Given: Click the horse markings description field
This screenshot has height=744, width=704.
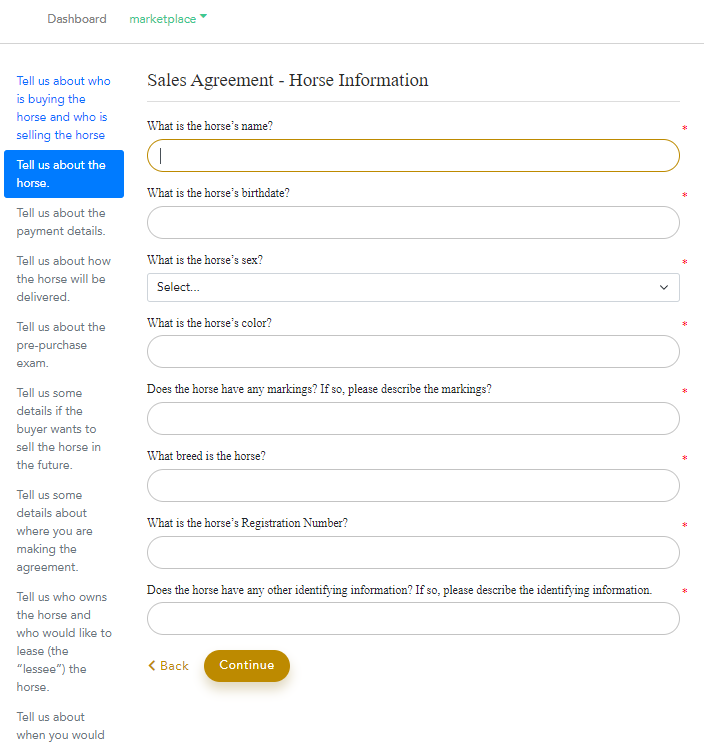Looking at the screenshot, I should [412, 418].
